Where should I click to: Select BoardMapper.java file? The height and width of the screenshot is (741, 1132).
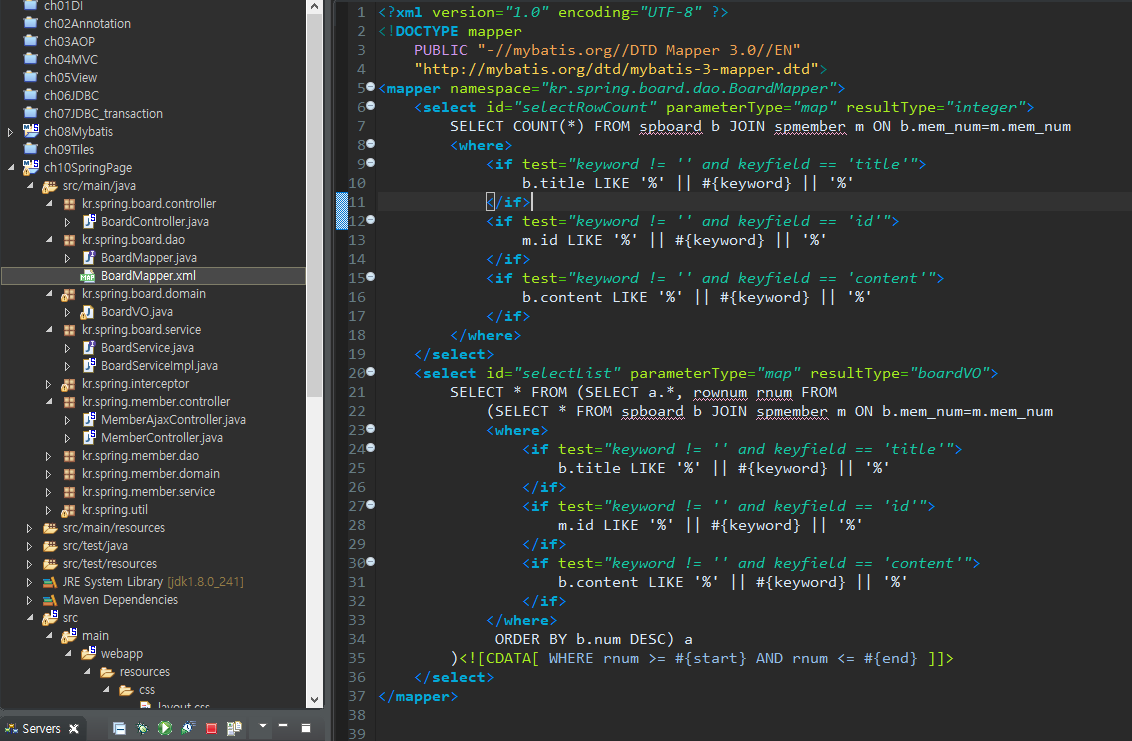(x=149, y=258)
